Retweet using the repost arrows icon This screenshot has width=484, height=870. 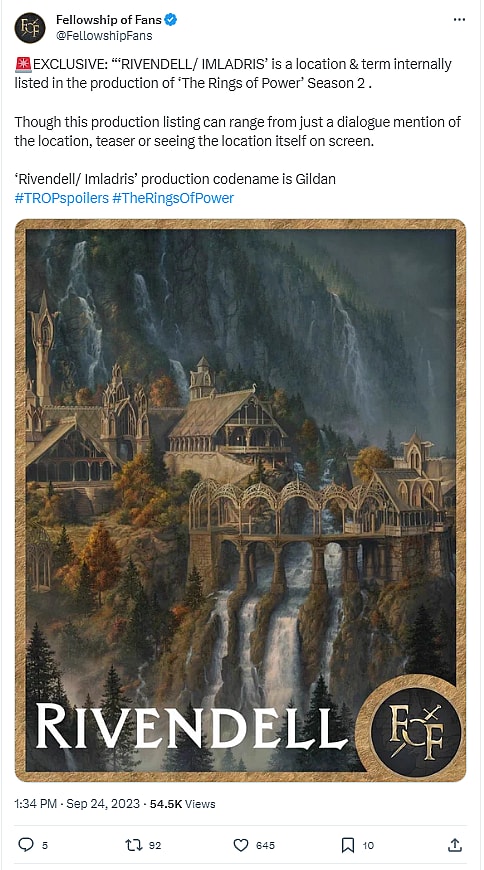pos(133,845)
